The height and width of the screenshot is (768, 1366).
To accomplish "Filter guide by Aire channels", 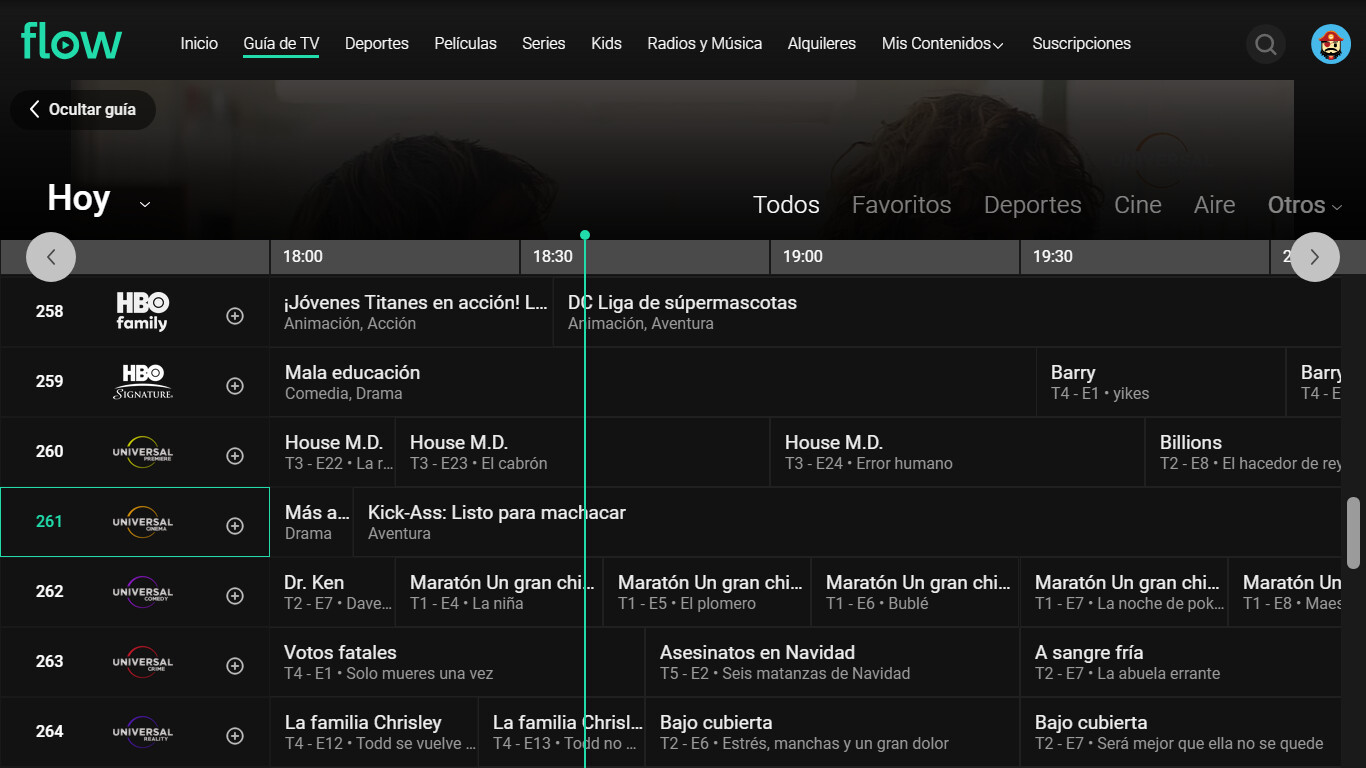I will [x=1215, y=205].
